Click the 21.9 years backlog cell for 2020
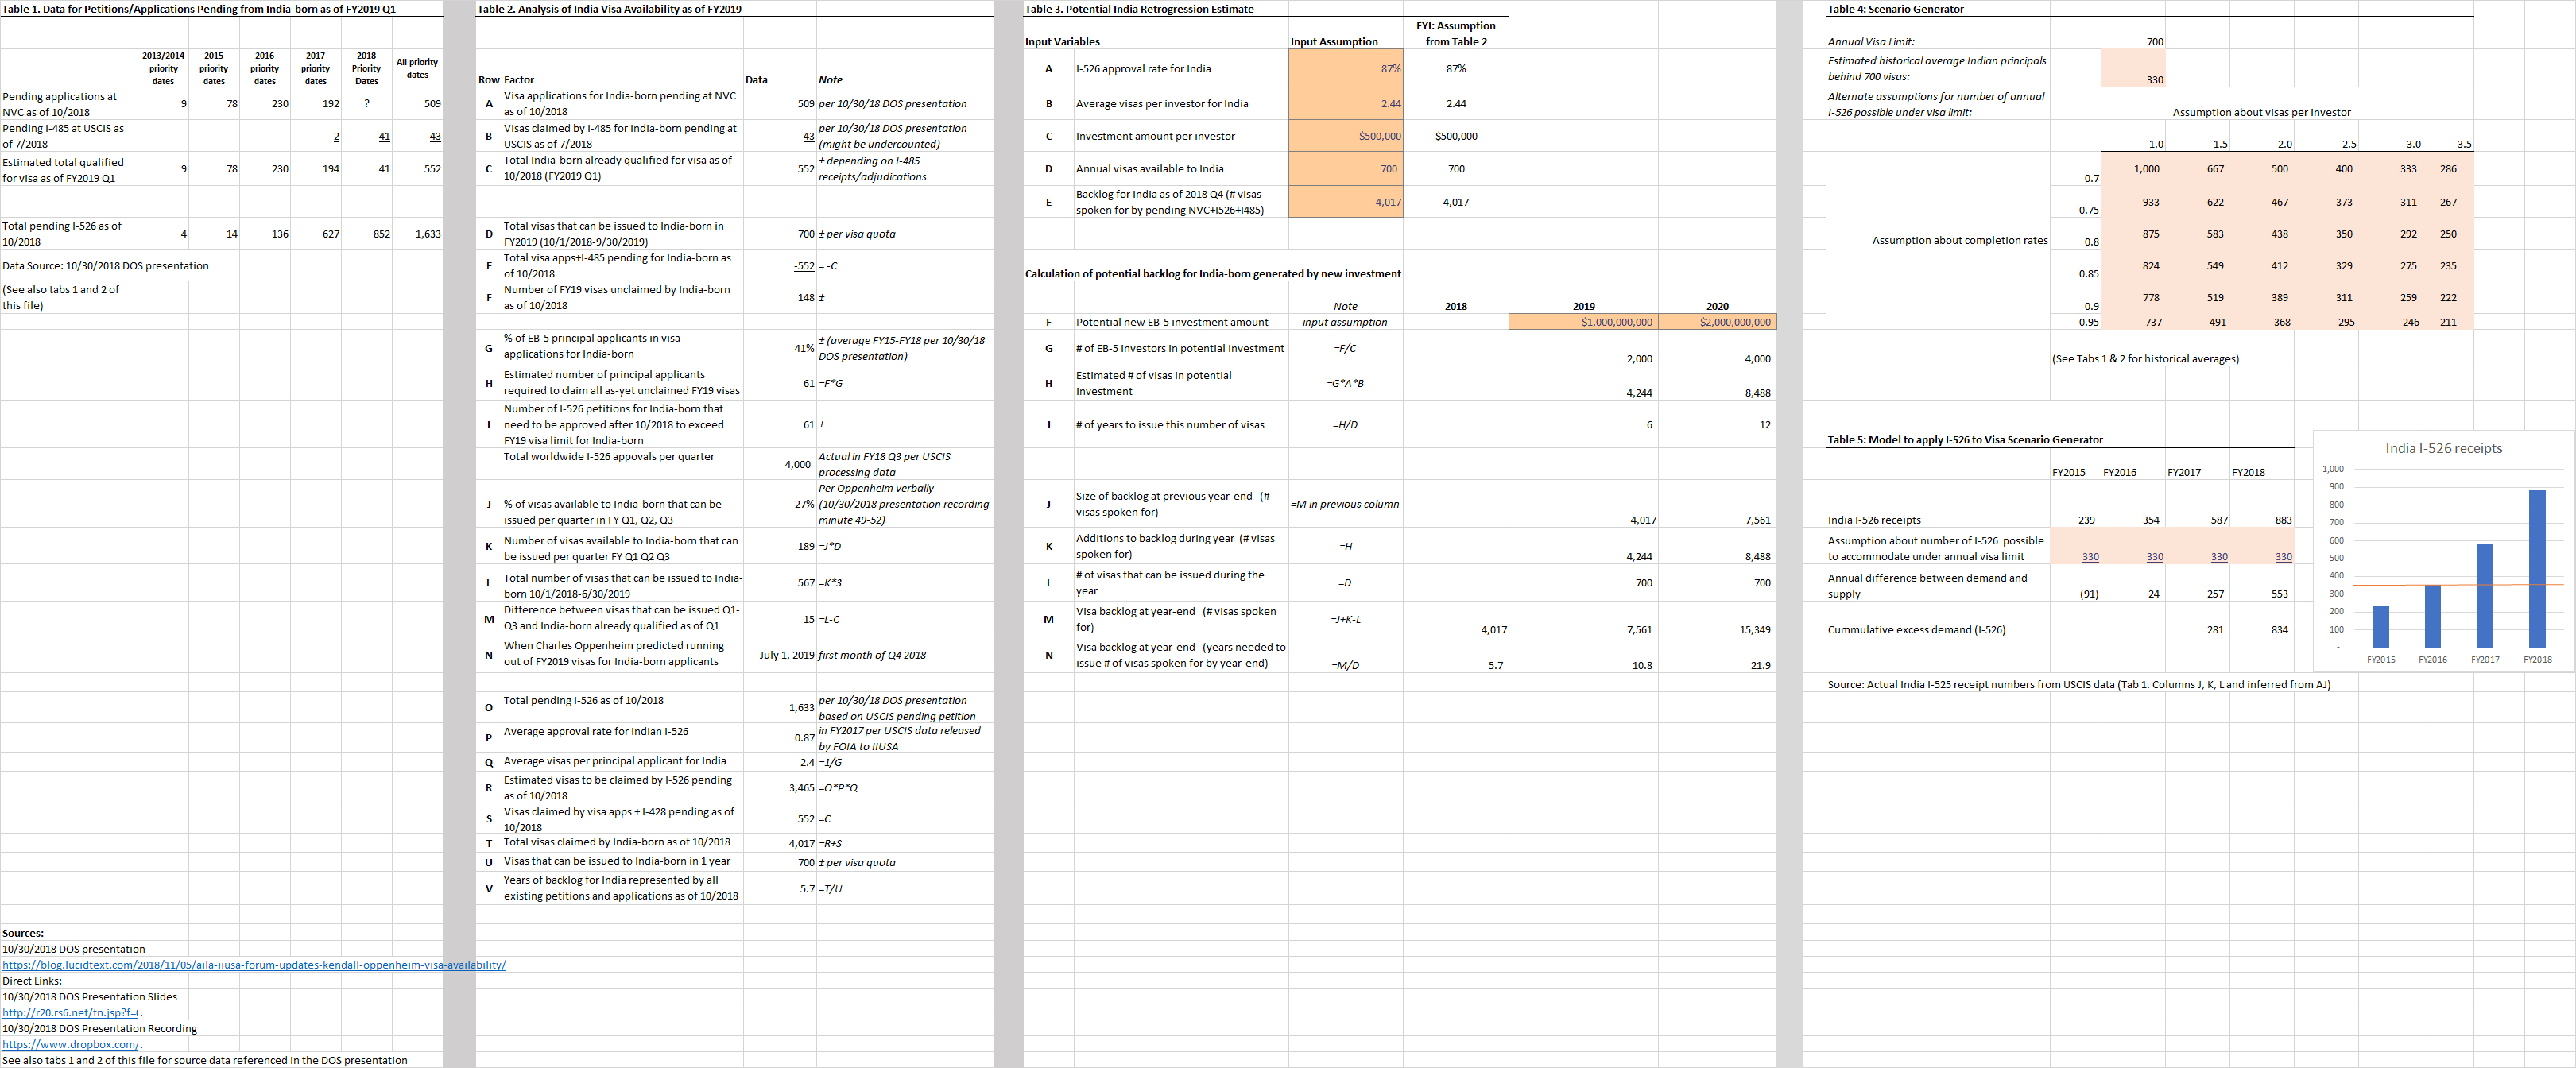Image resolution: width=2576 pixels, height=1068 pixels. click(x=1759, y=665)
